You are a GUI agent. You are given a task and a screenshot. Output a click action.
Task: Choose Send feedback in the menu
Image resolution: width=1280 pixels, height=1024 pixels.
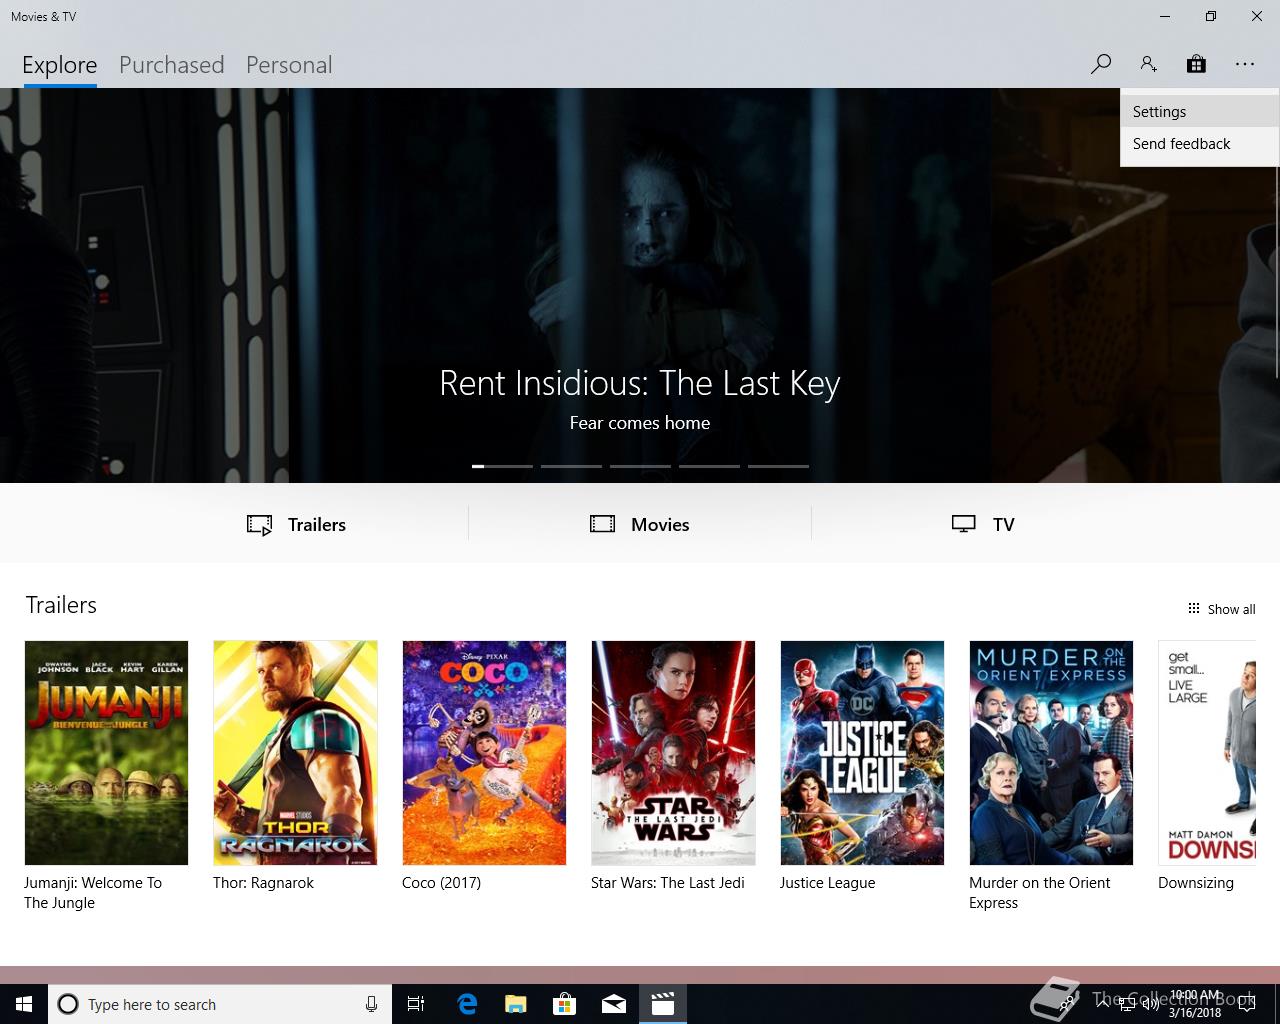pyautogui.click(x=1199, y=144)
